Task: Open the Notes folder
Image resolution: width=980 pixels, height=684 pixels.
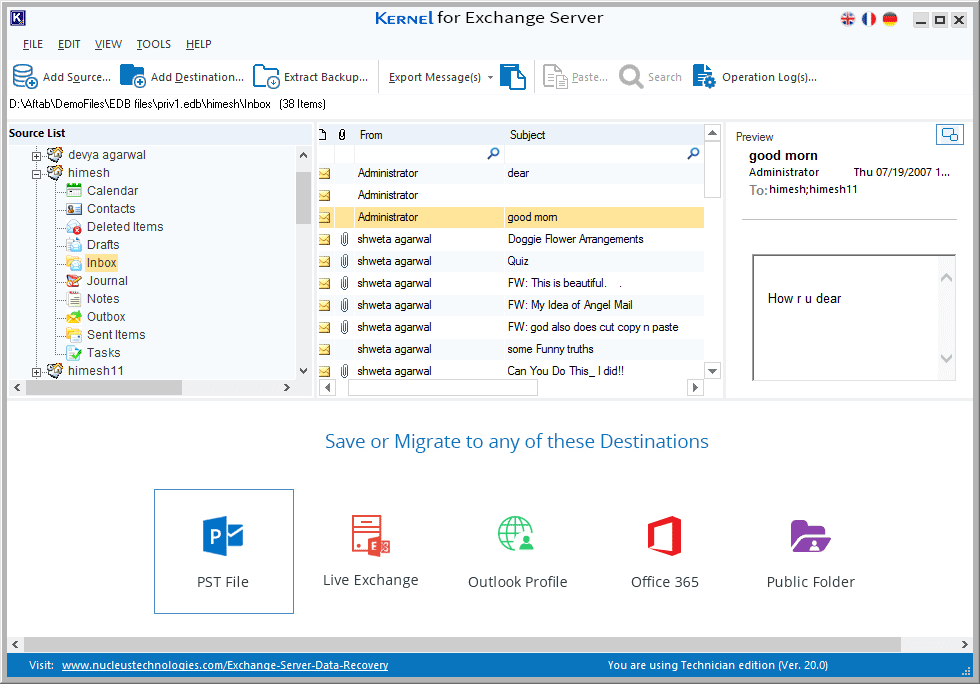Action: 102,299
